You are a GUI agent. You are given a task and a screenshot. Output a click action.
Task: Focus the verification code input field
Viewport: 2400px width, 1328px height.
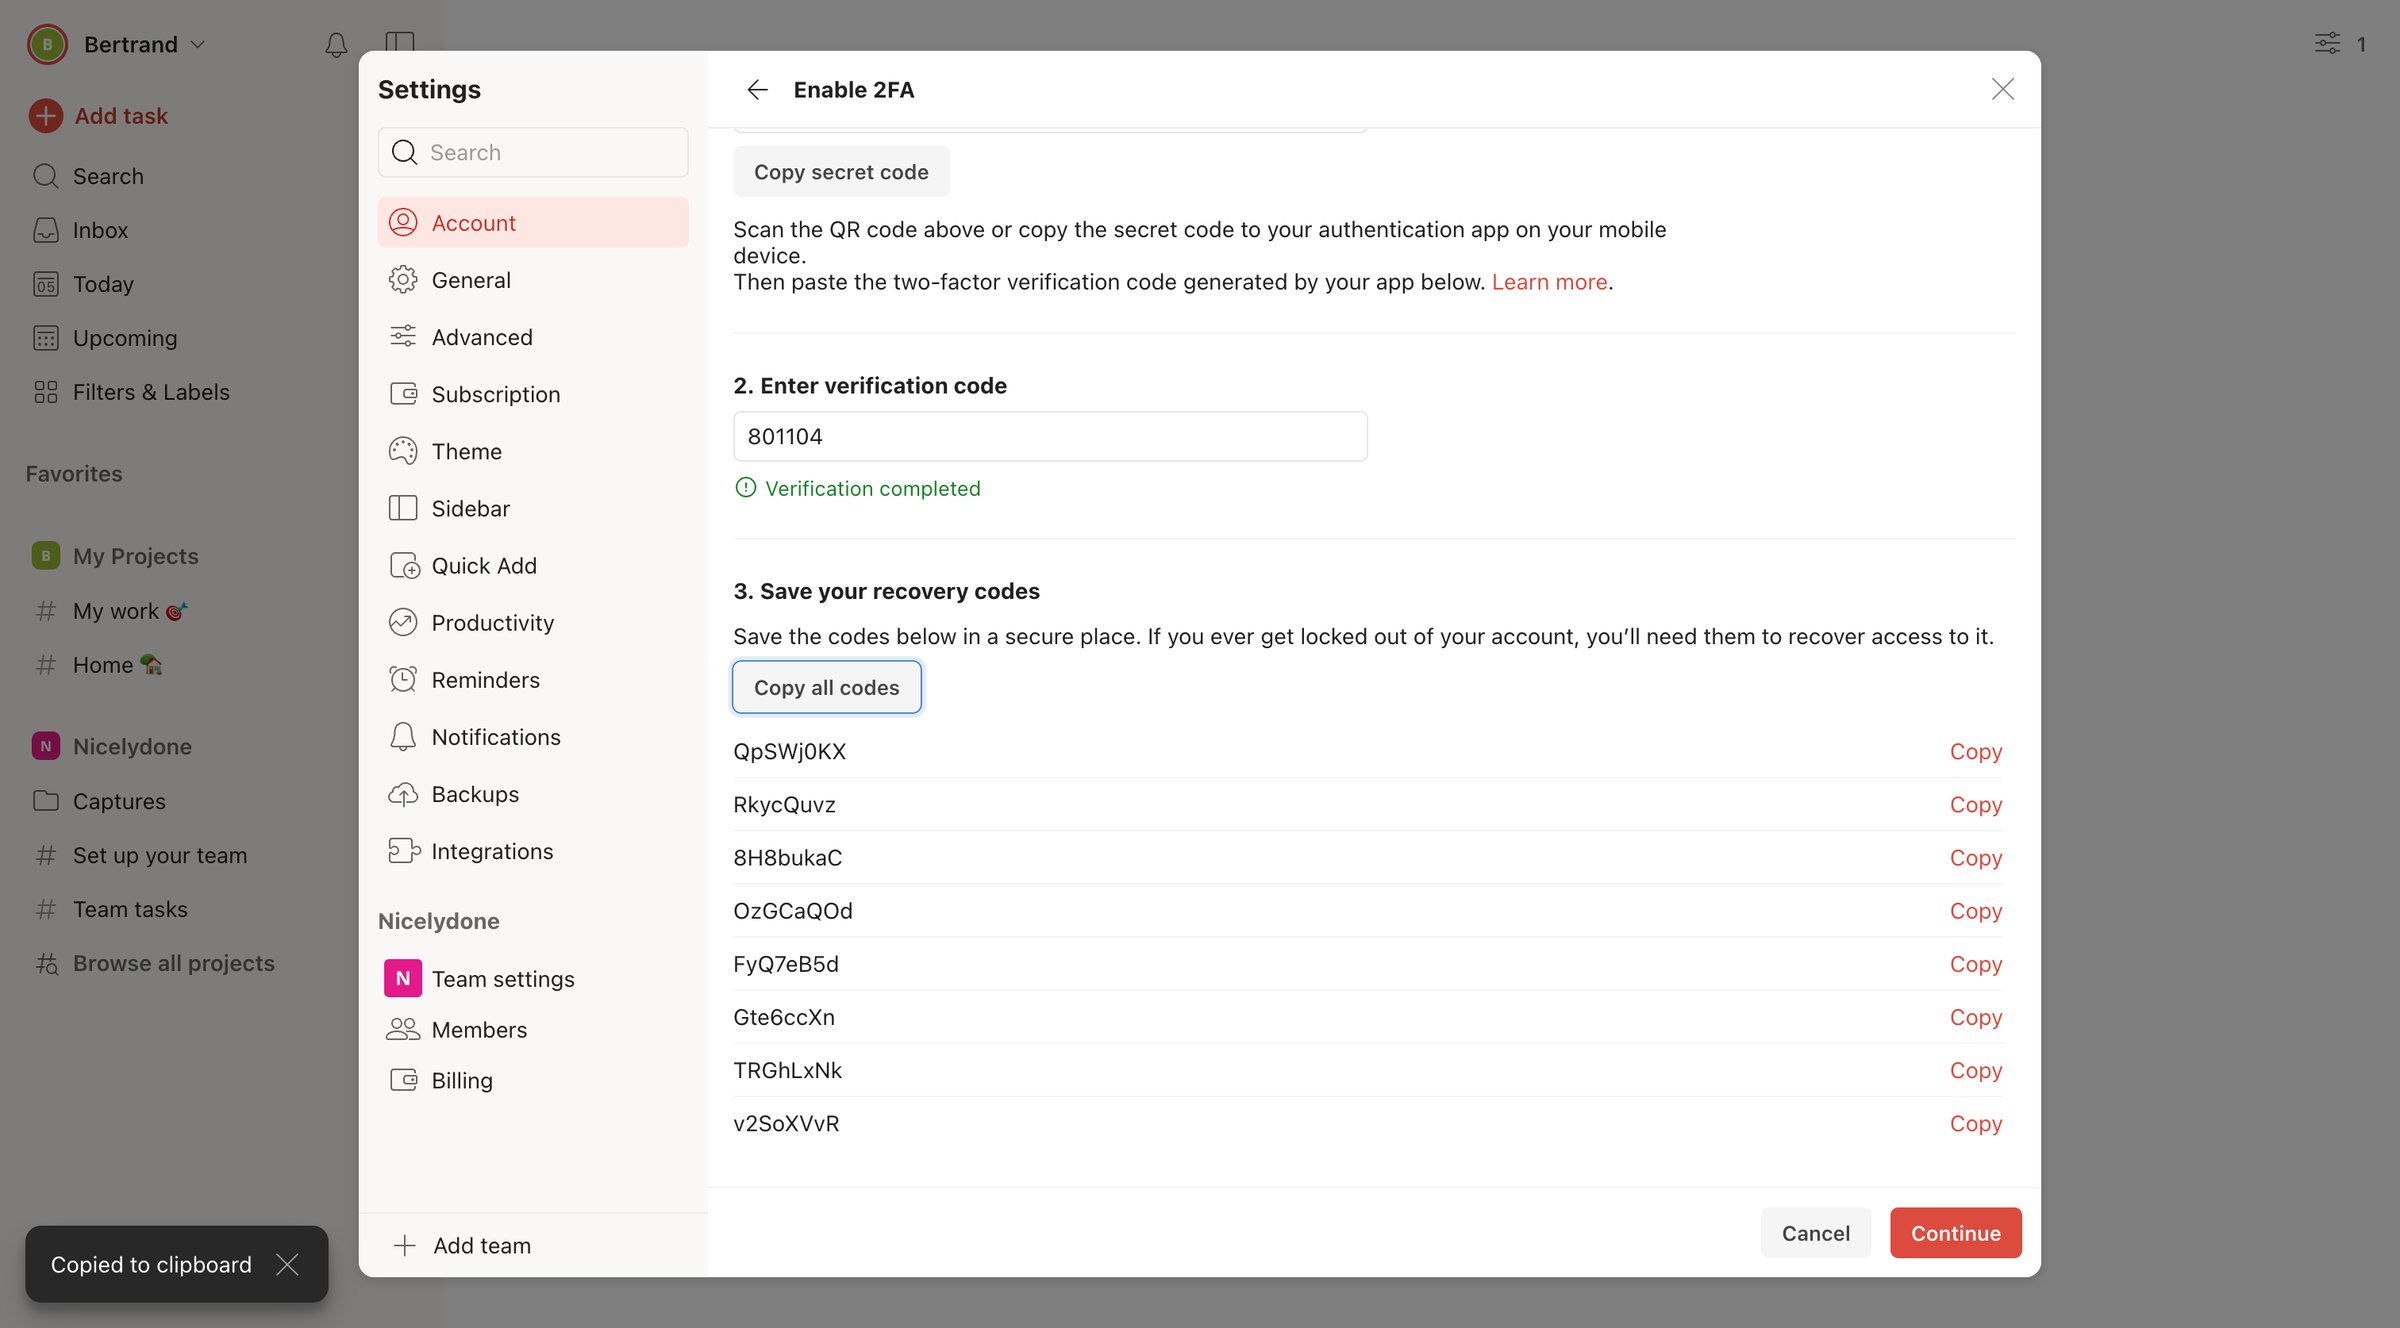pyautogui.click(x=1050, y=437)
